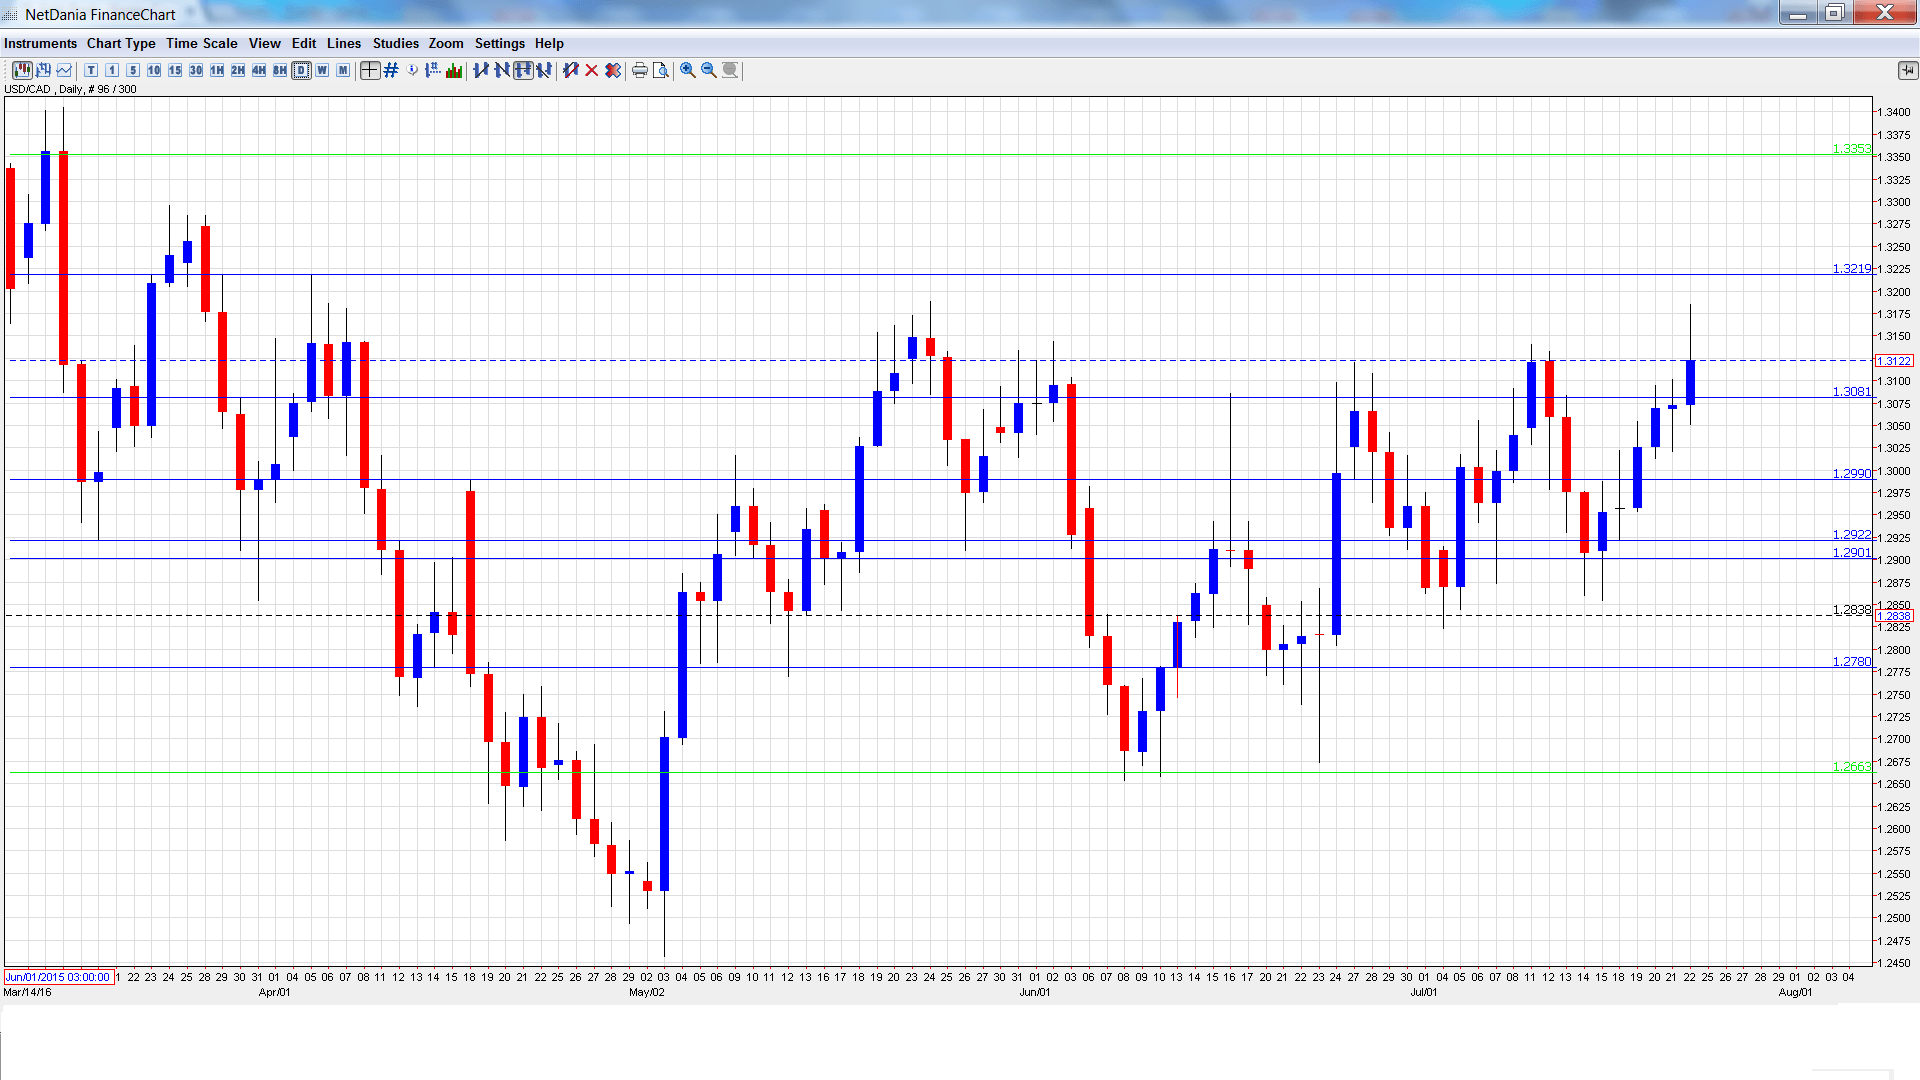The image size is (1920, 1080).
Task: Switch to 4-hour time scale
Action: point(259,70)
